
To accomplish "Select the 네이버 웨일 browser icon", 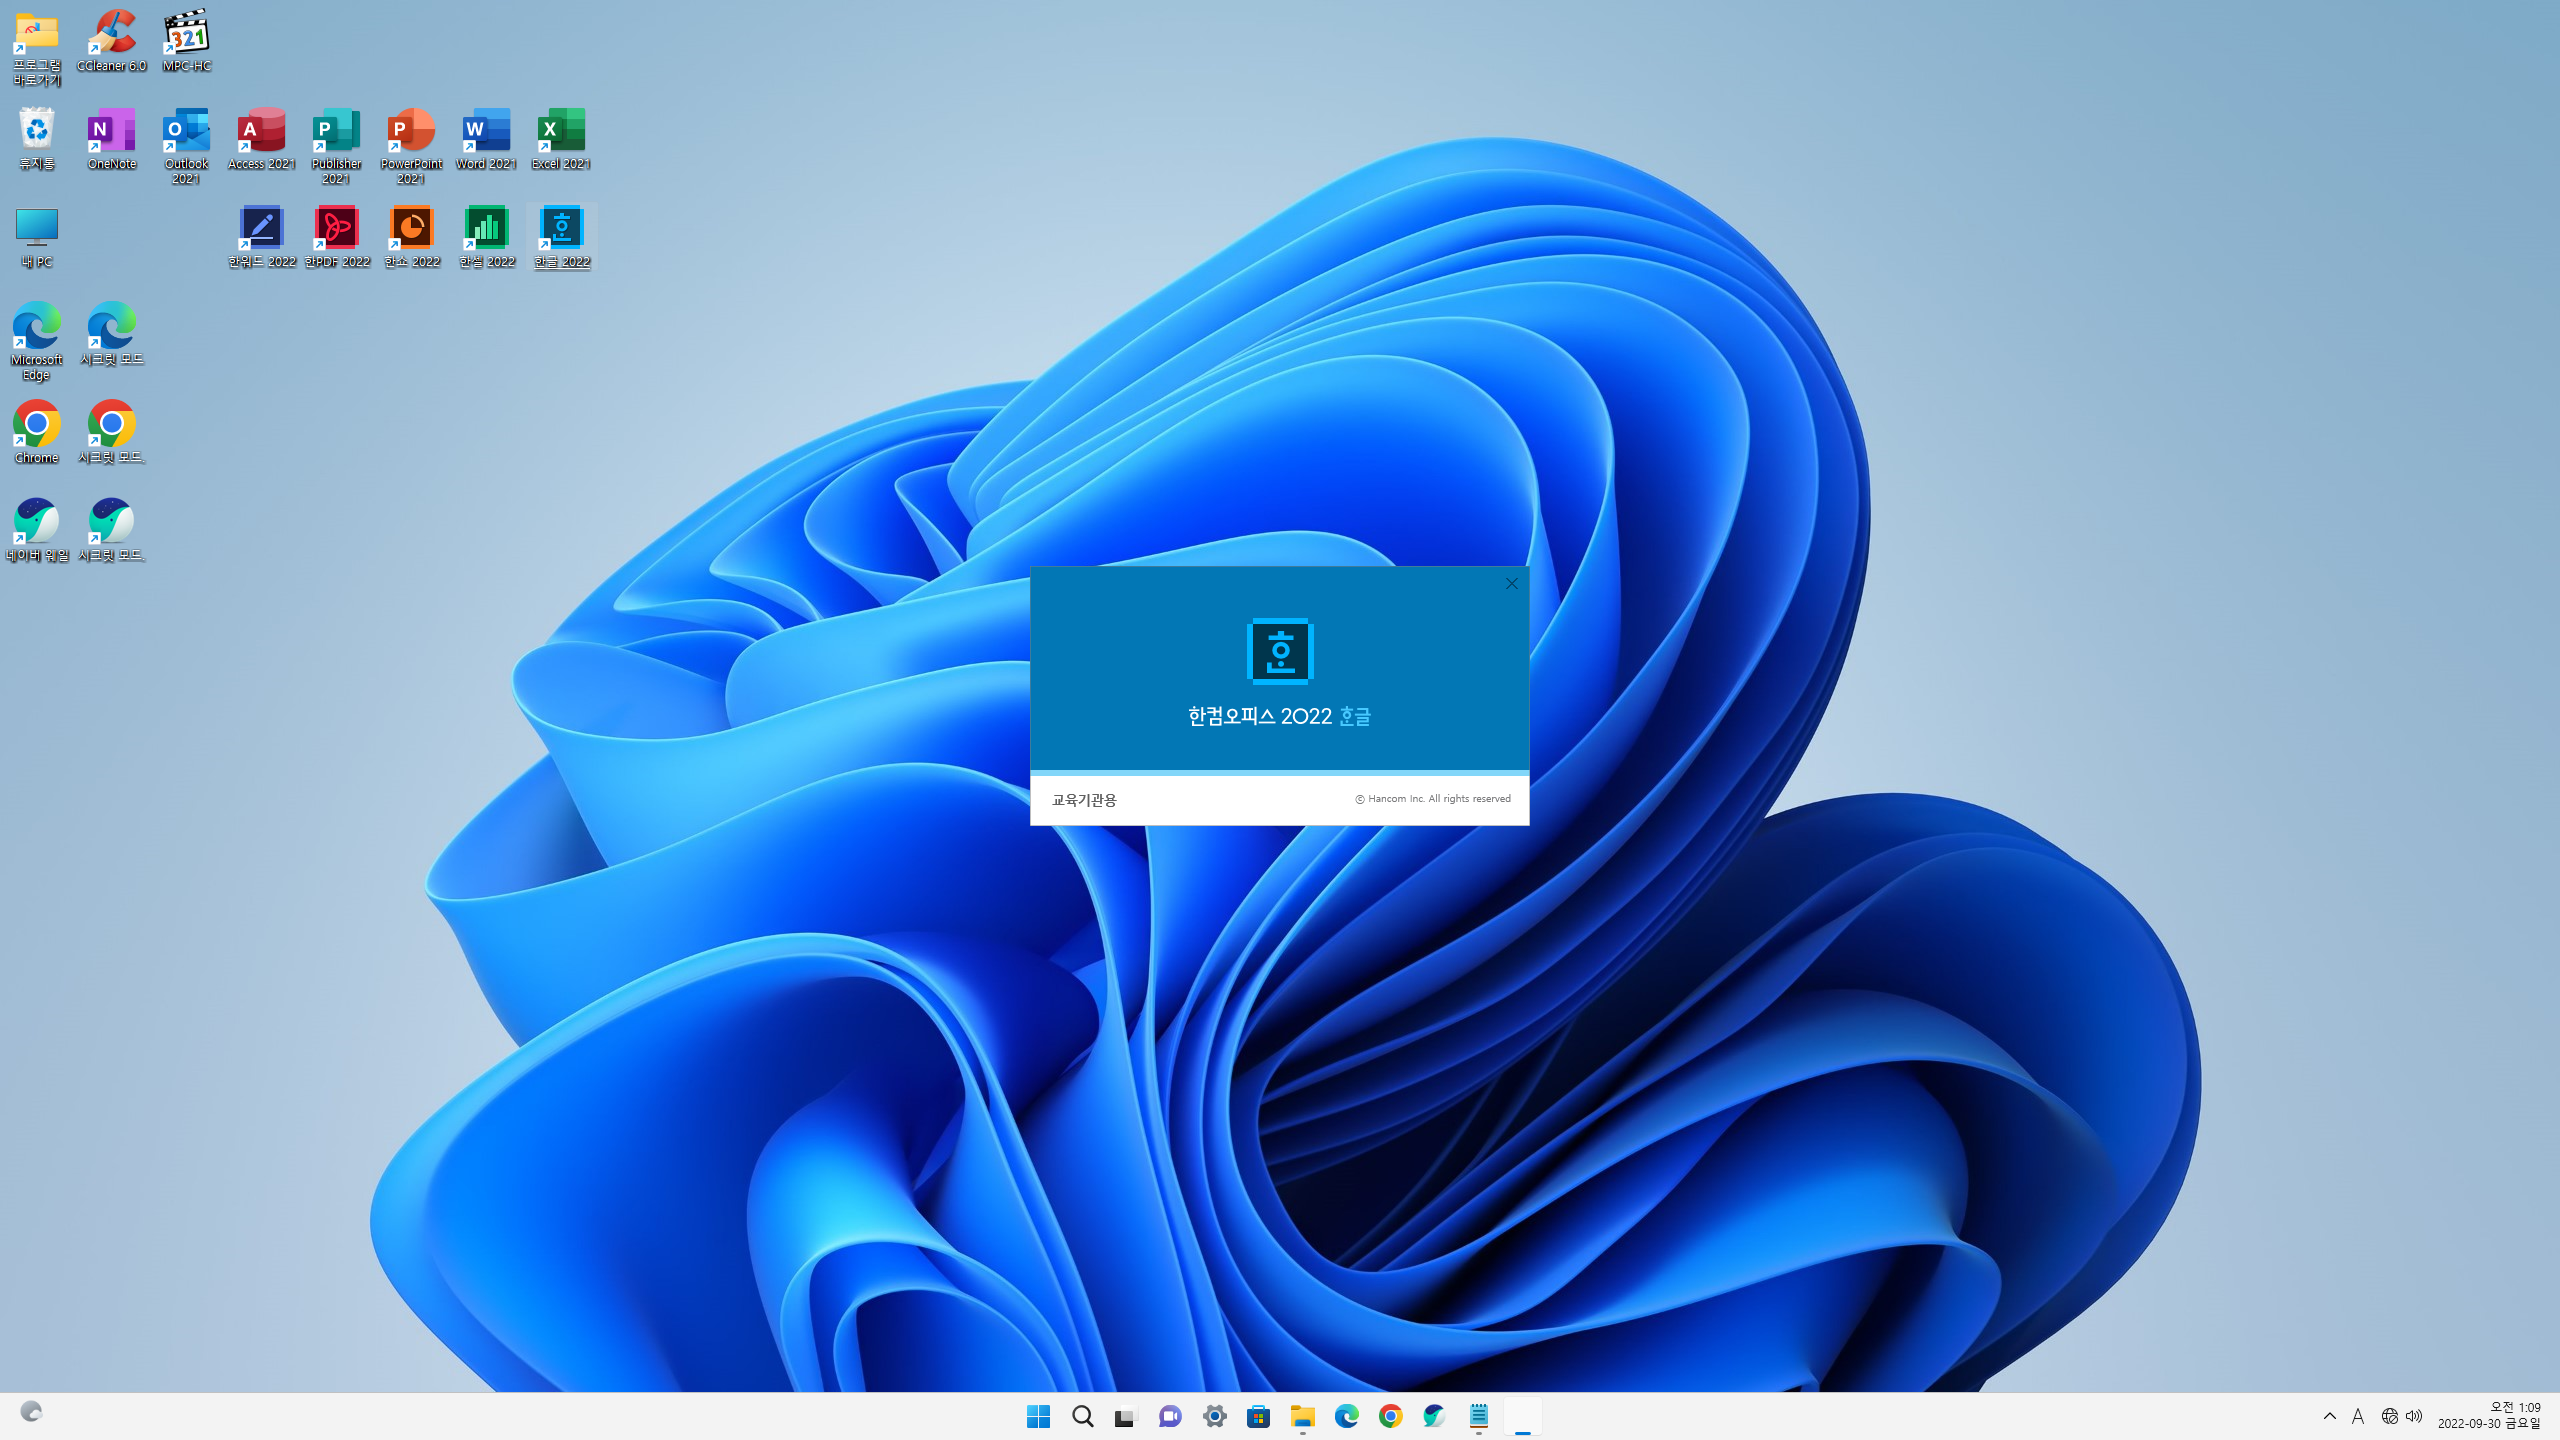I will click(x=36, y=522).
